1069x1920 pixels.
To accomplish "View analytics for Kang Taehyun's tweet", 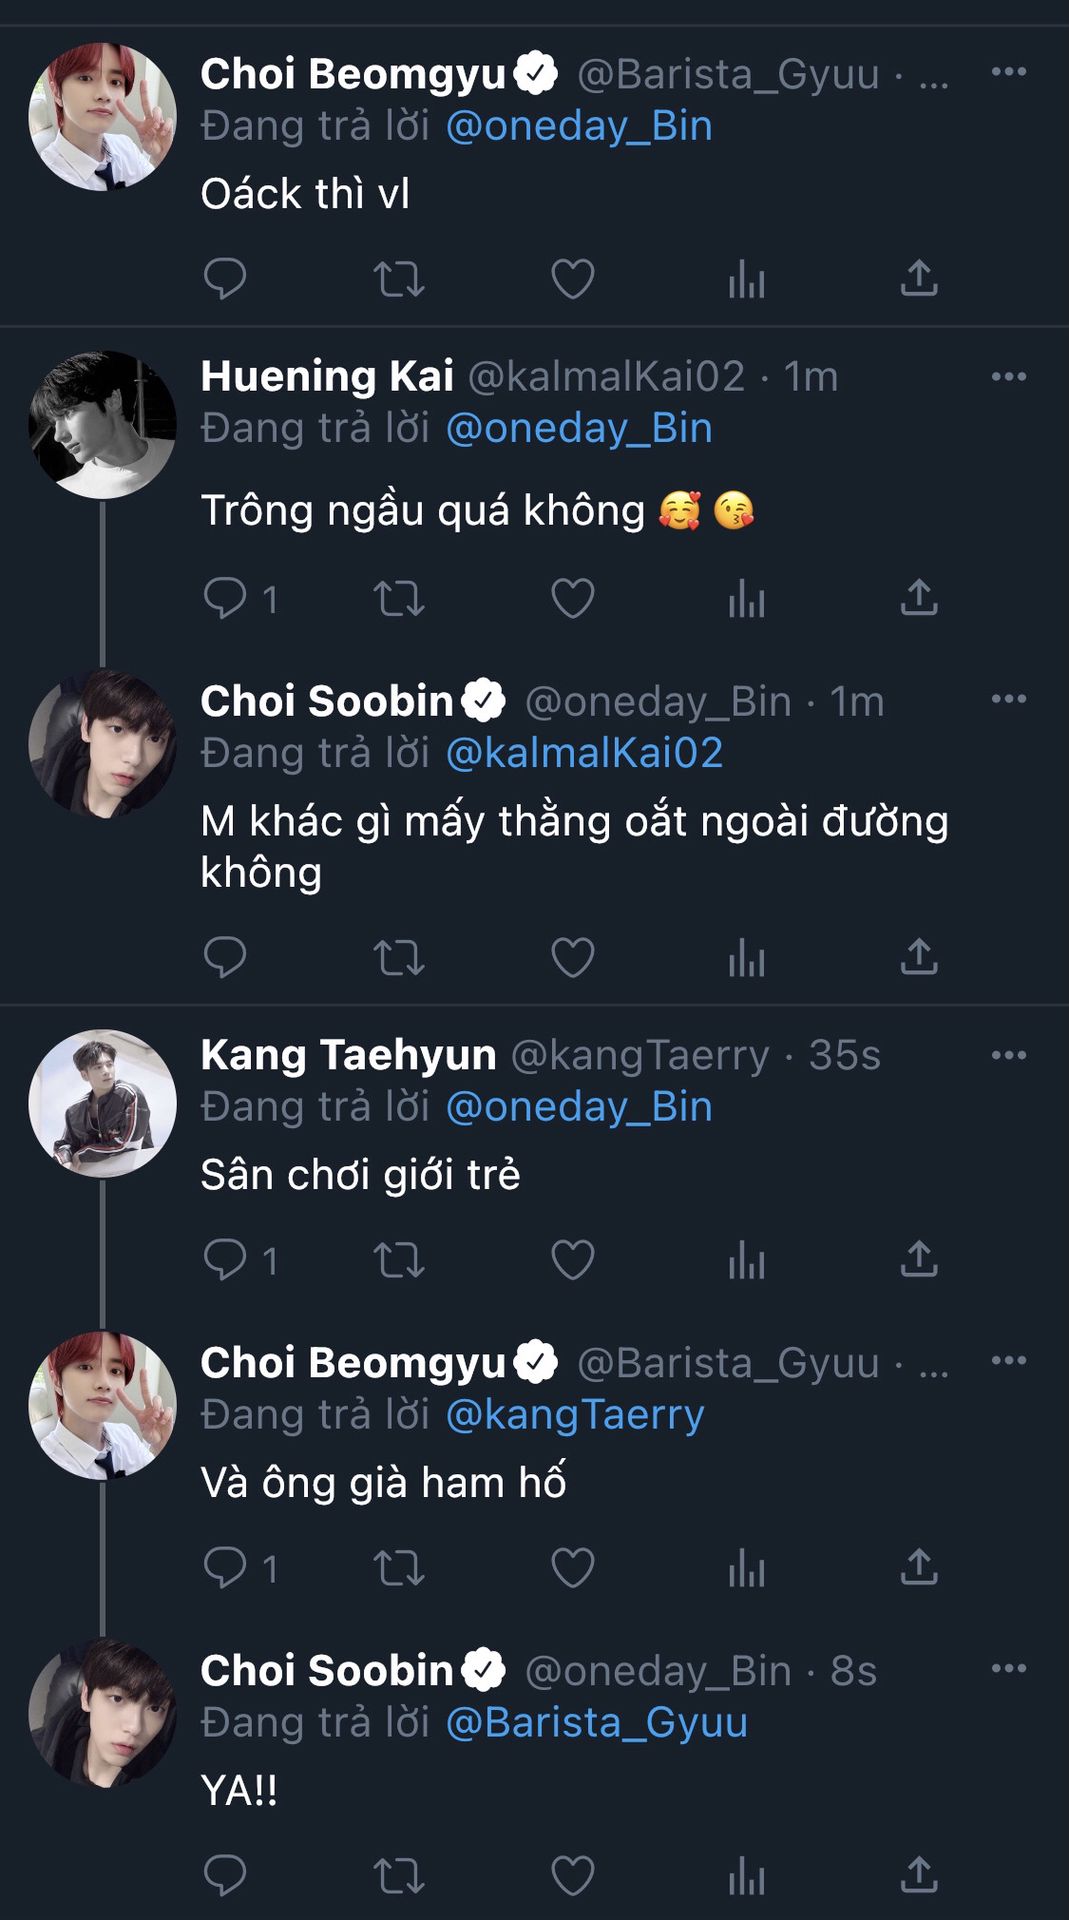I will click(746, 1260).
